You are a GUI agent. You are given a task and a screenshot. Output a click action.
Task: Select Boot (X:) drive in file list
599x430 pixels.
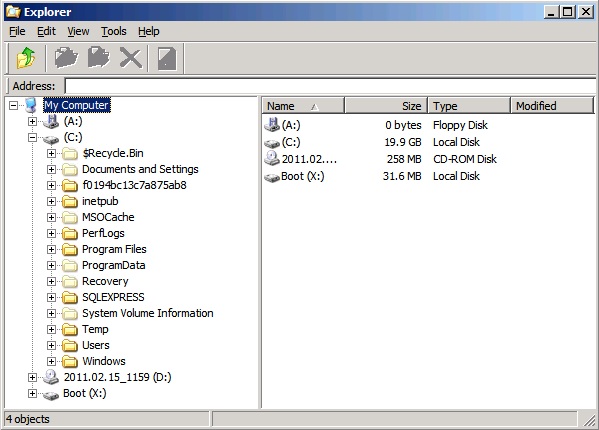(295, 176)
